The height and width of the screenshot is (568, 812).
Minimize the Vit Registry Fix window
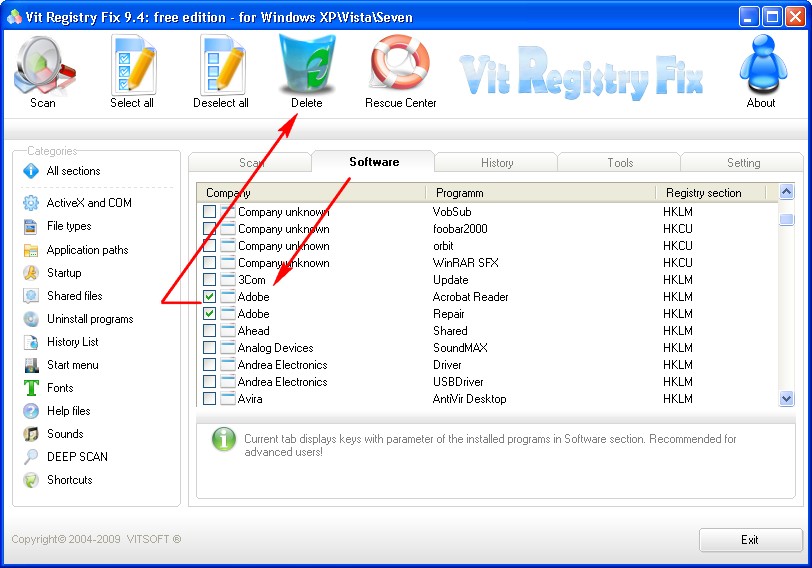coord(748,17)
